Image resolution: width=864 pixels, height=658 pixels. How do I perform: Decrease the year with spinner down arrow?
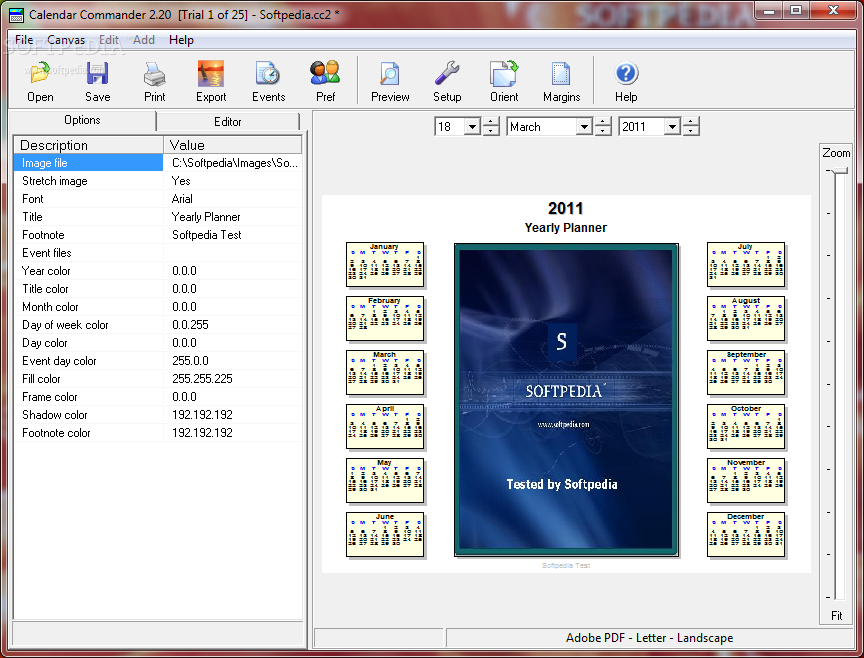691,131
